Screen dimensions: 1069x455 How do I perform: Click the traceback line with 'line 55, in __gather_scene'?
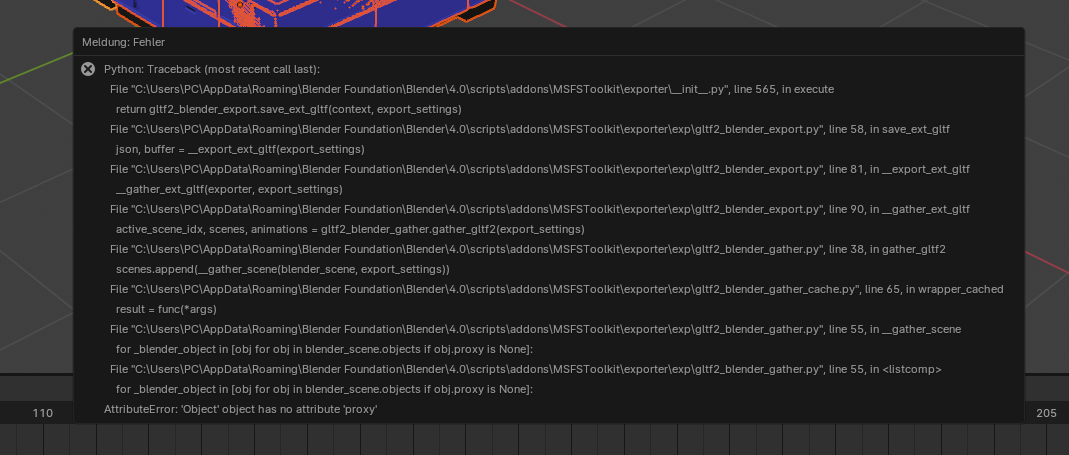(x=535, y=329)
